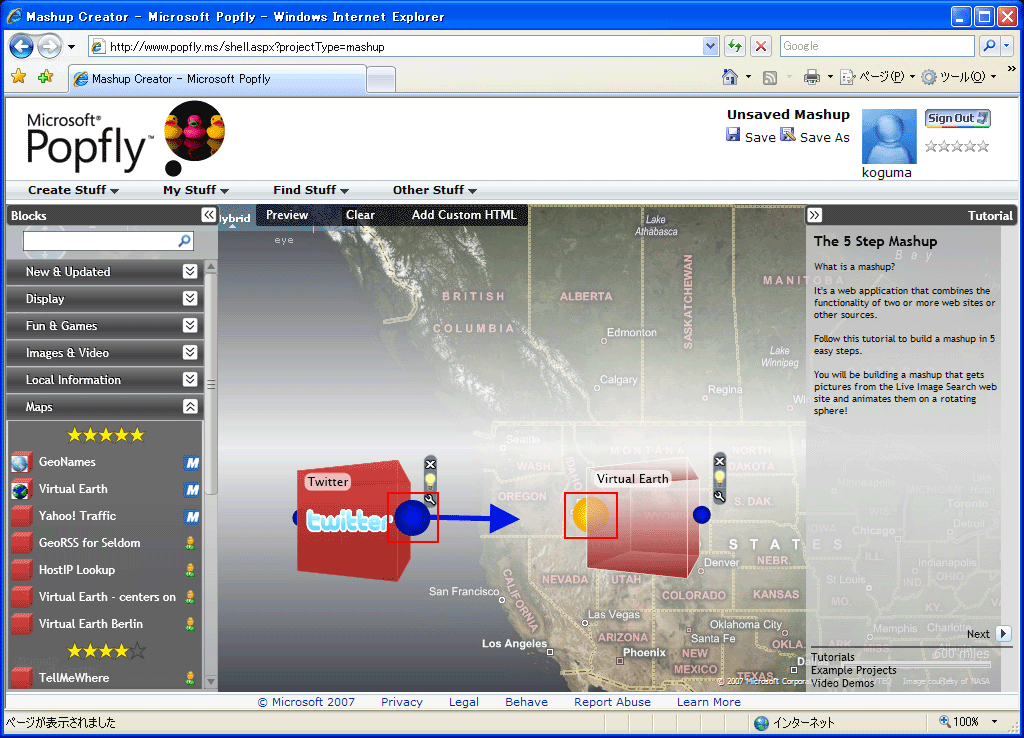Screen dimensions: 1024x738
Task: Click the RSS feeds icon
Action: (770, 78)
